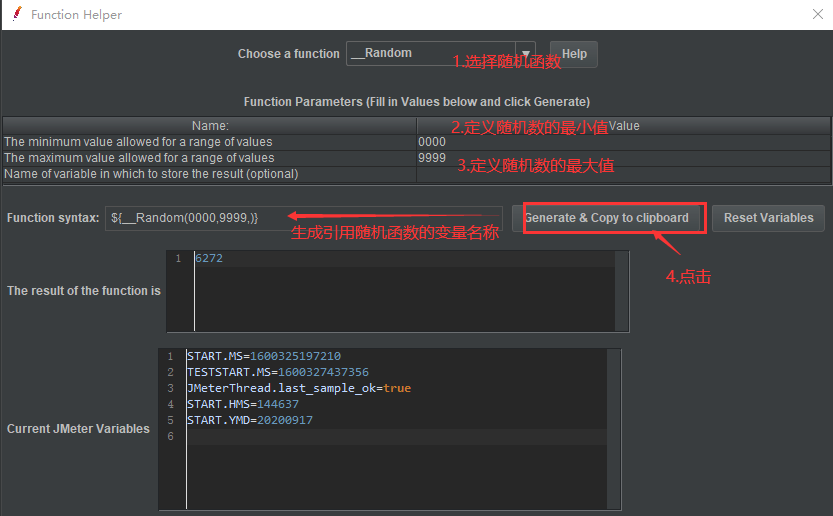Viewport: 833px width, 516px height.
Task: Select the START.YMD variable line
Action: (x=249, y=420)
